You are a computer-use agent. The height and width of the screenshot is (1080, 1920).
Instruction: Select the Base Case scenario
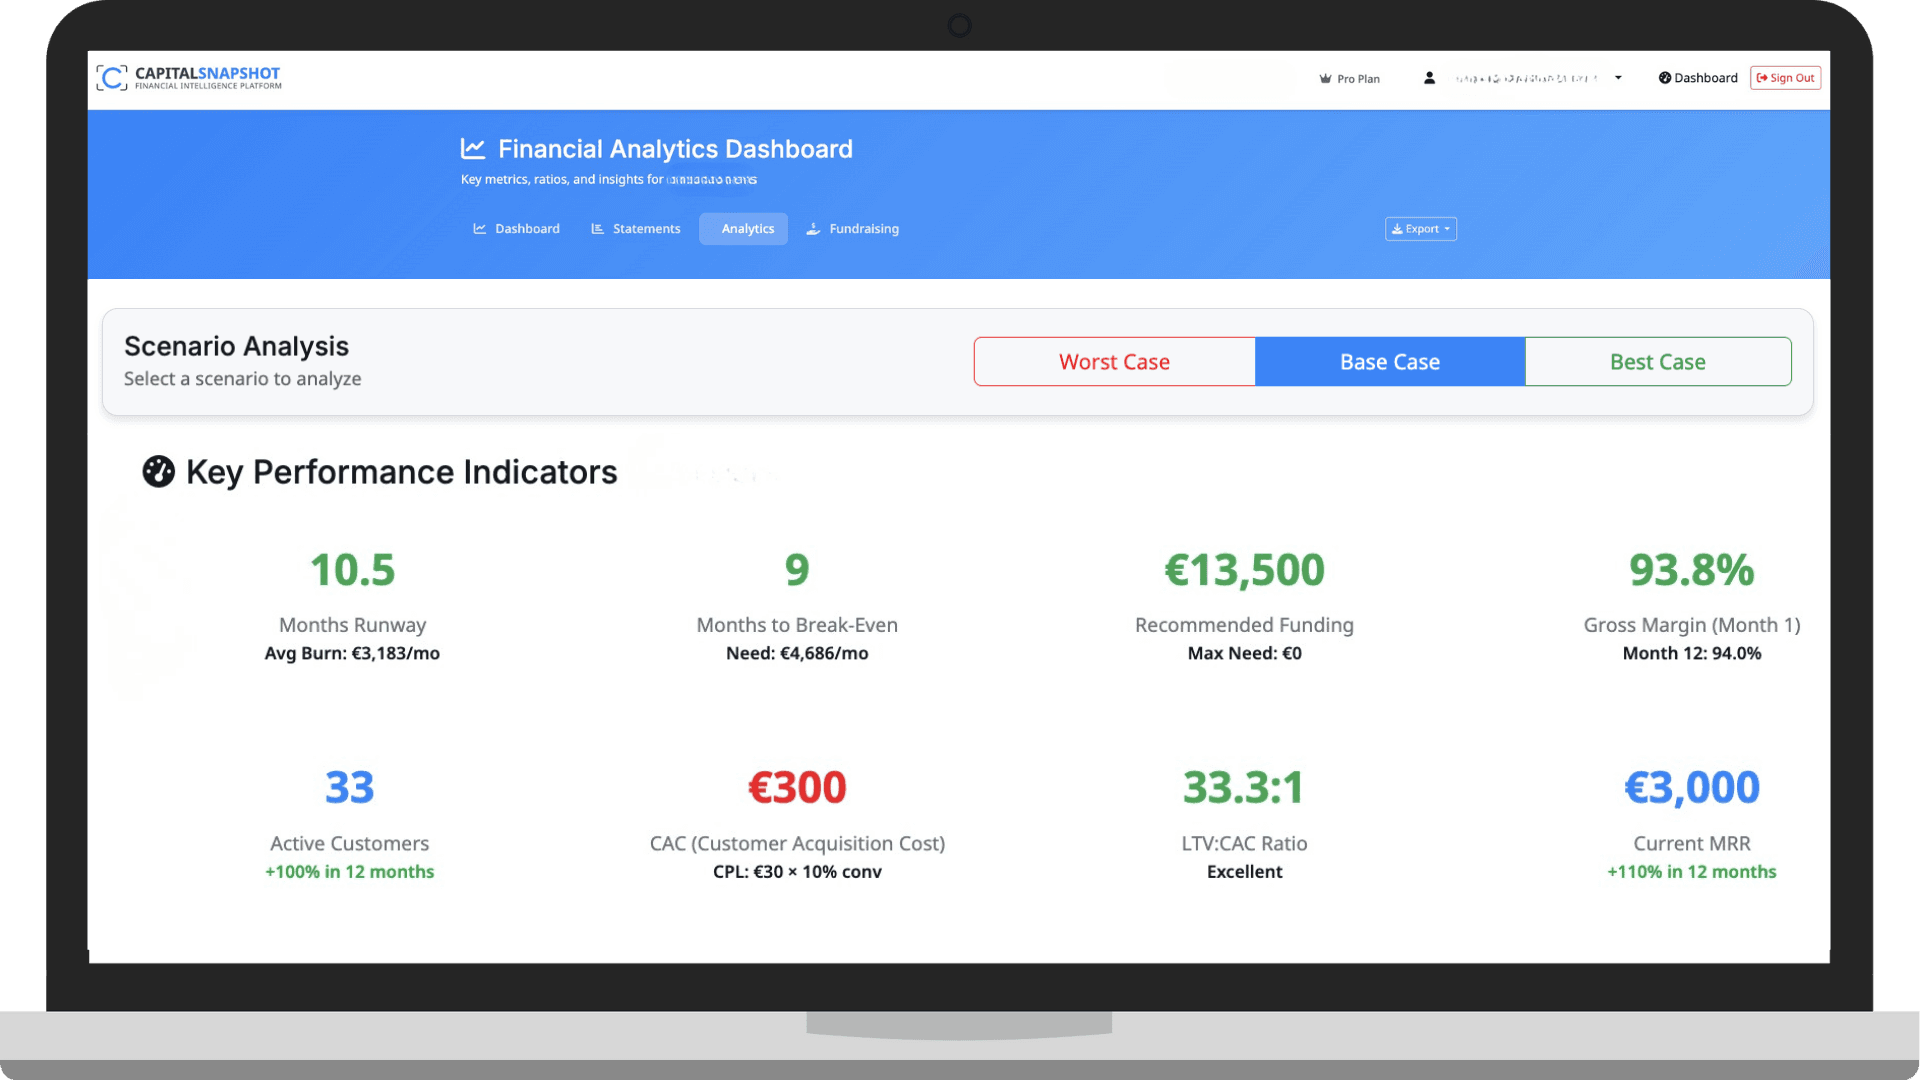[1389, 362]
